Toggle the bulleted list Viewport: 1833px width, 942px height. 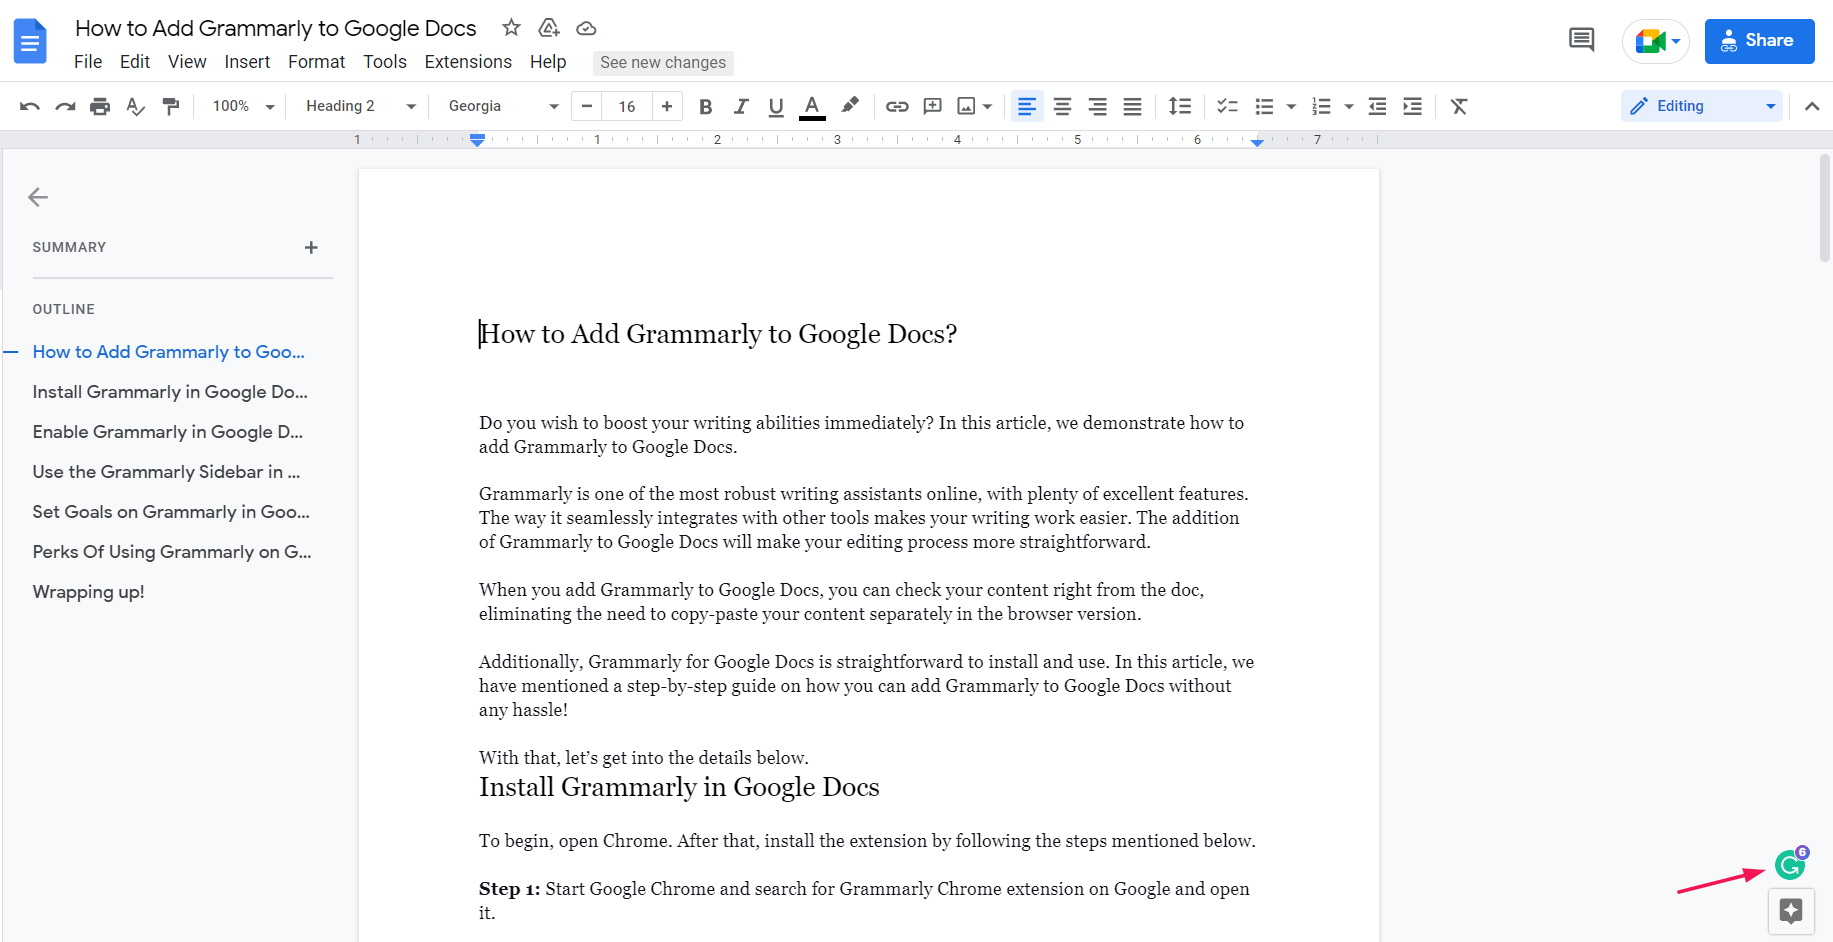pos(1266,106)
